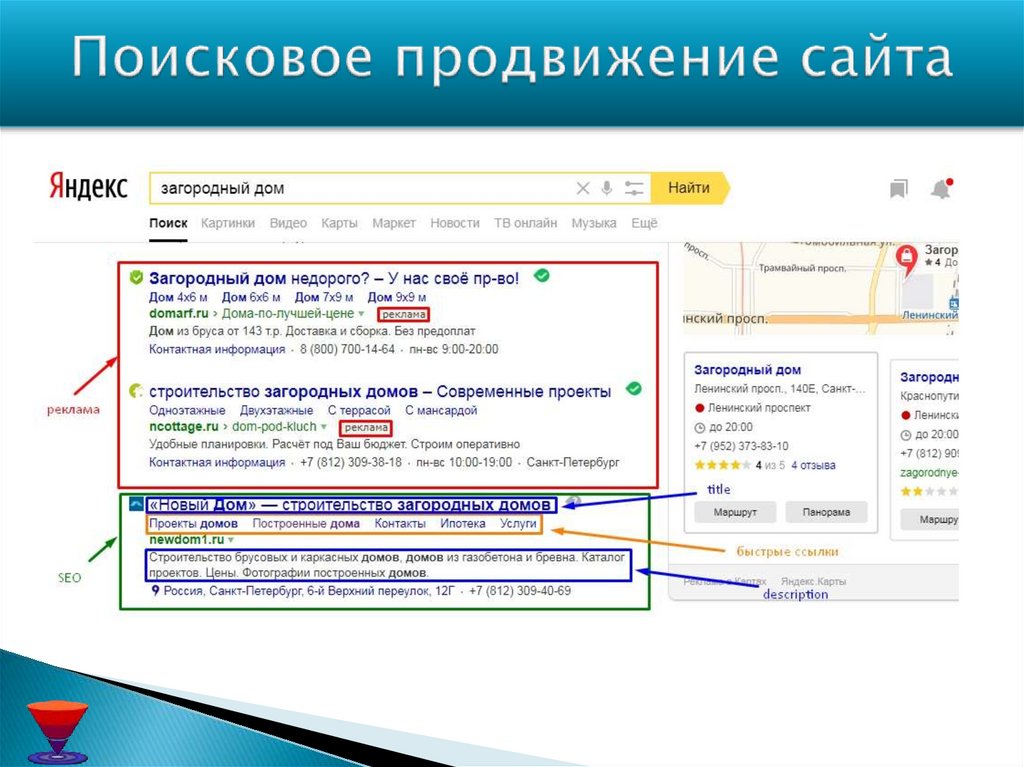Go to the Новости tab
The width and height of the screenshot is (1024, 767).
click(455, 223)
